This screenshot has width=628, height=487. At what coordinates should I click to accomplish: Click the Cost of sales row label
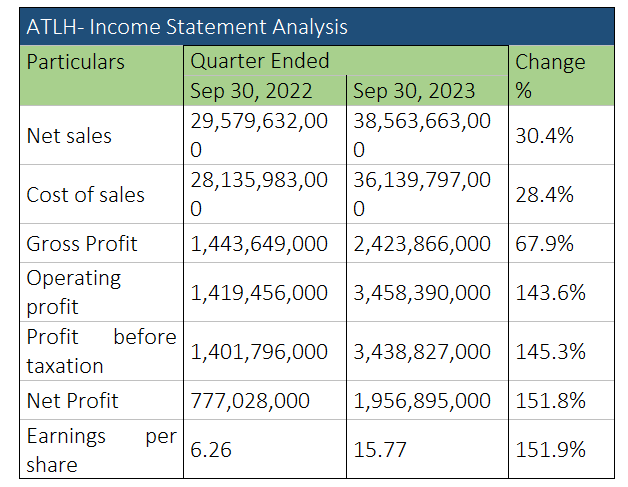point(85,195)
